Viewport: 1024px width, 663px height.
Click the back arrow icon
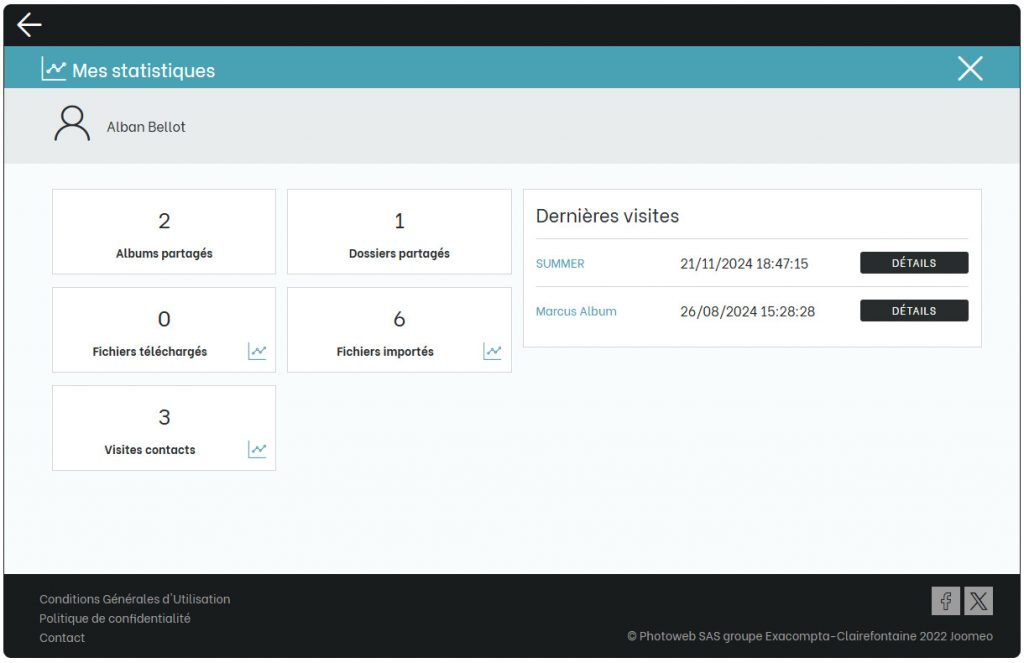(29, 25)
